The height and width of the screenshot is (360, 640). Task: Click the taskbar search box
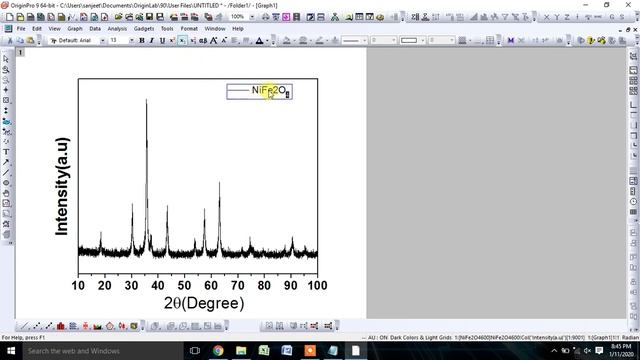[102, 351]
